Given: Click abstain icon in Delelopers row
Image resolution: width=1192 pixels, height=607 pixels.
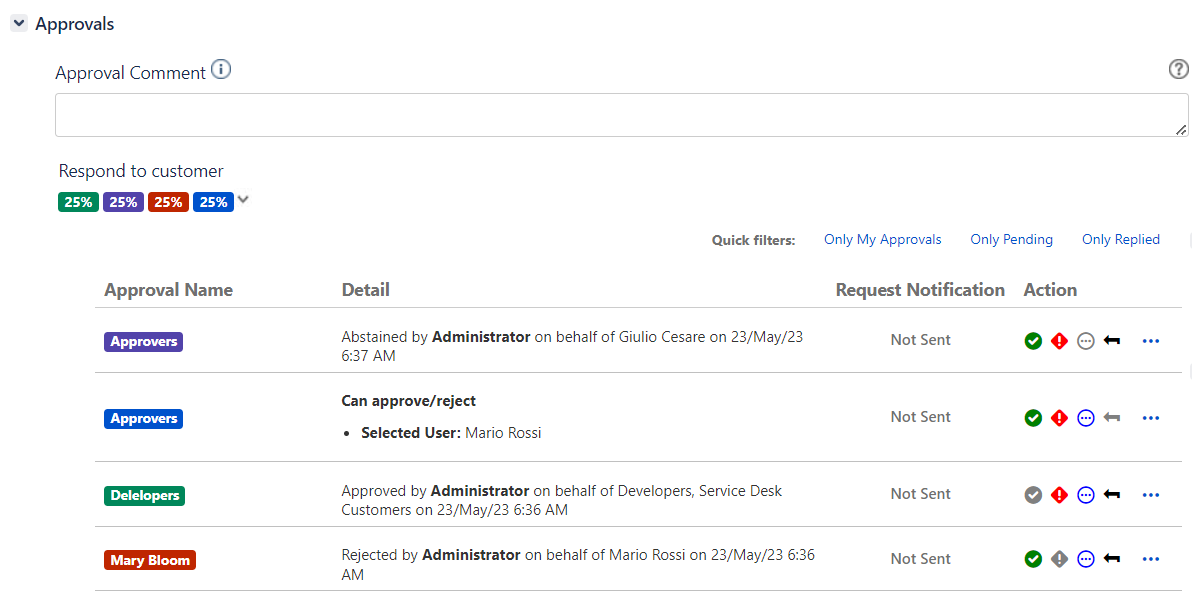Looking at the screenshot, I should 1086,495.
